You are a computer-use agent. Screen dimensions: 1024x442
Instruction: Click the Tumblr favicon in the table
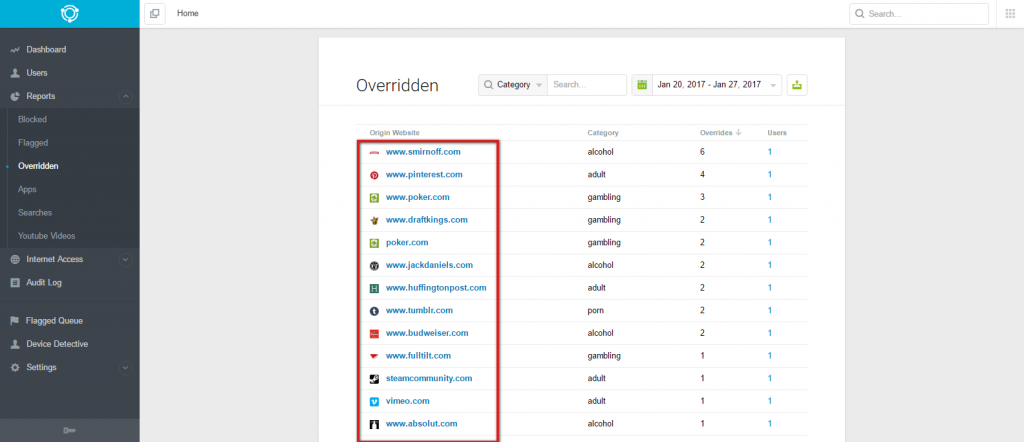pyautogui.click(x=375, y=311)
